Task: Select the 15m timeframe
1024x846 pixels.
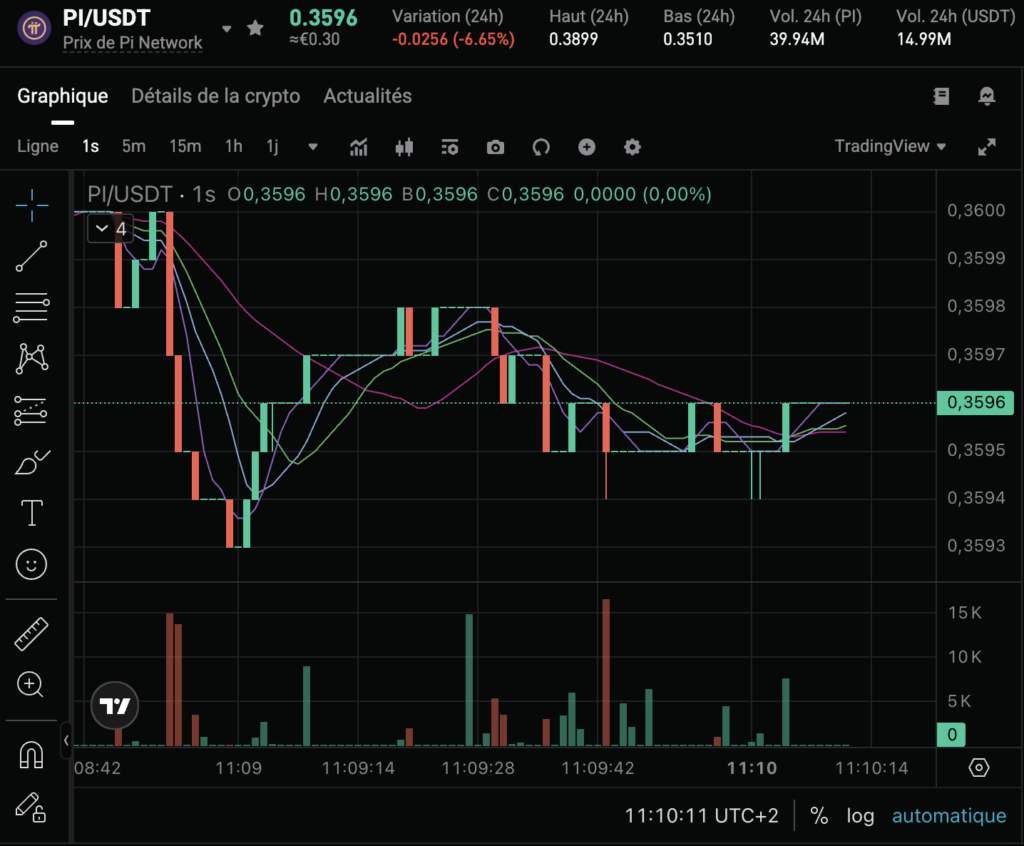Action: 185,146
